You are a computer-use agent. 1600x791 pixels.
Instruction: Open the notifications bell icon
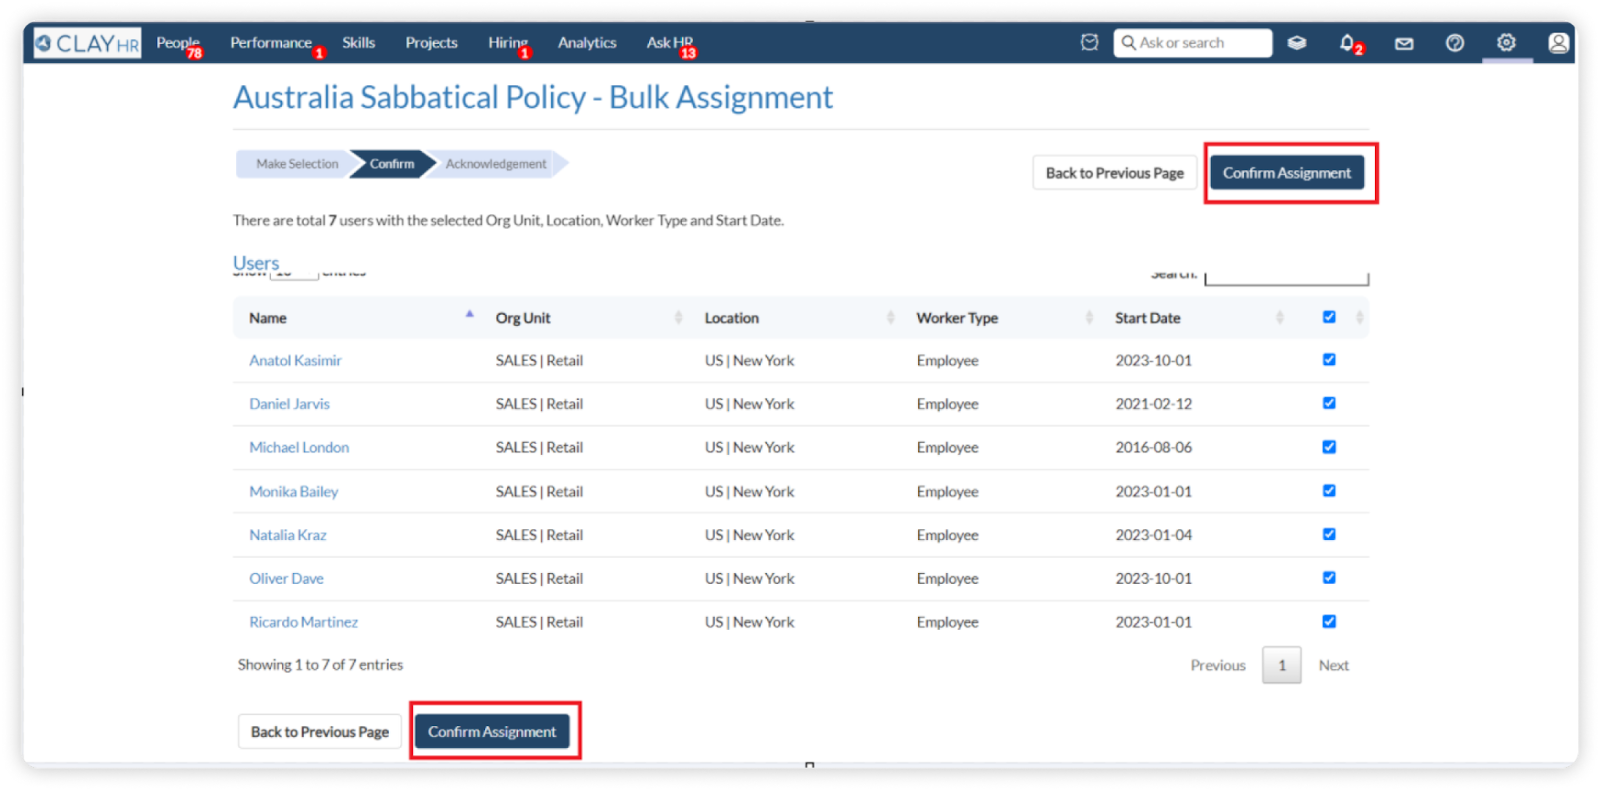tap(1347, 43)
